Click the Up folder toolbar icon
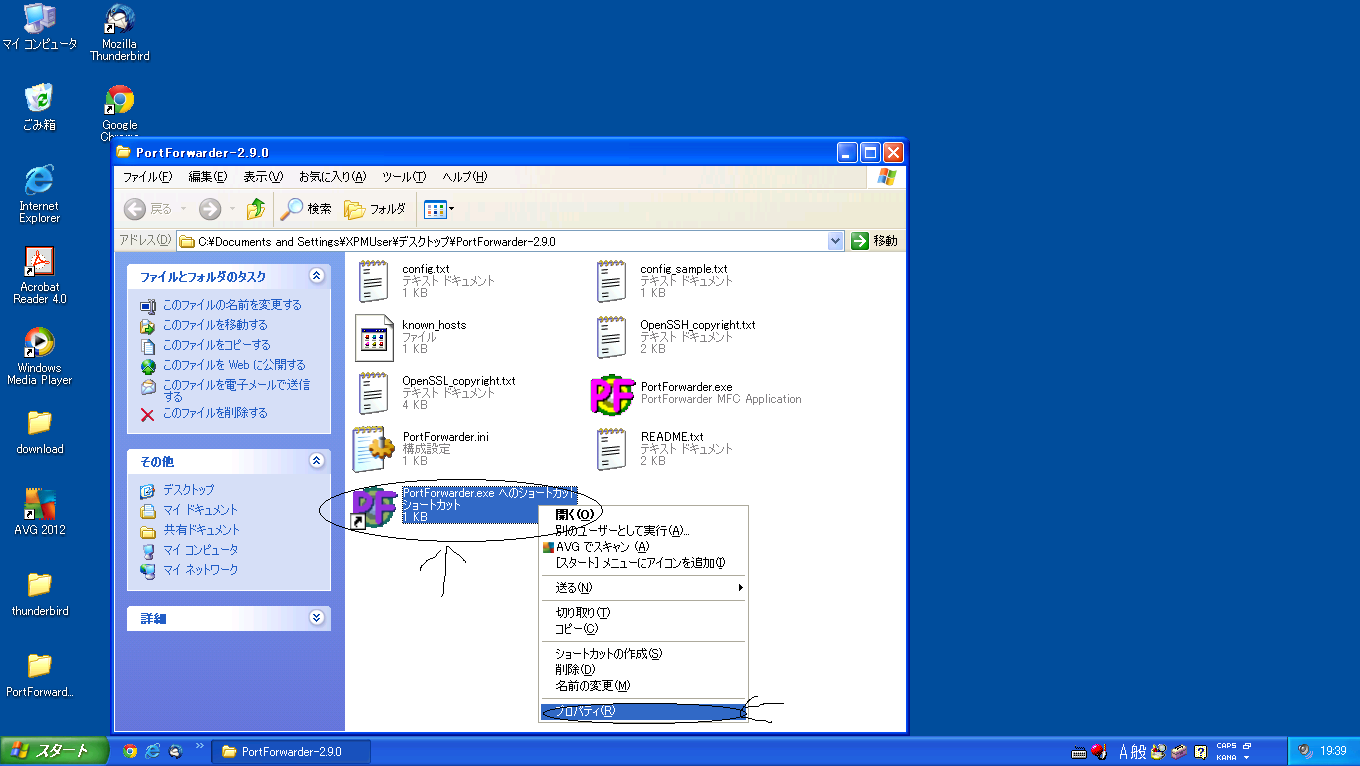The image size is (1360, 766). click(256, 209)
